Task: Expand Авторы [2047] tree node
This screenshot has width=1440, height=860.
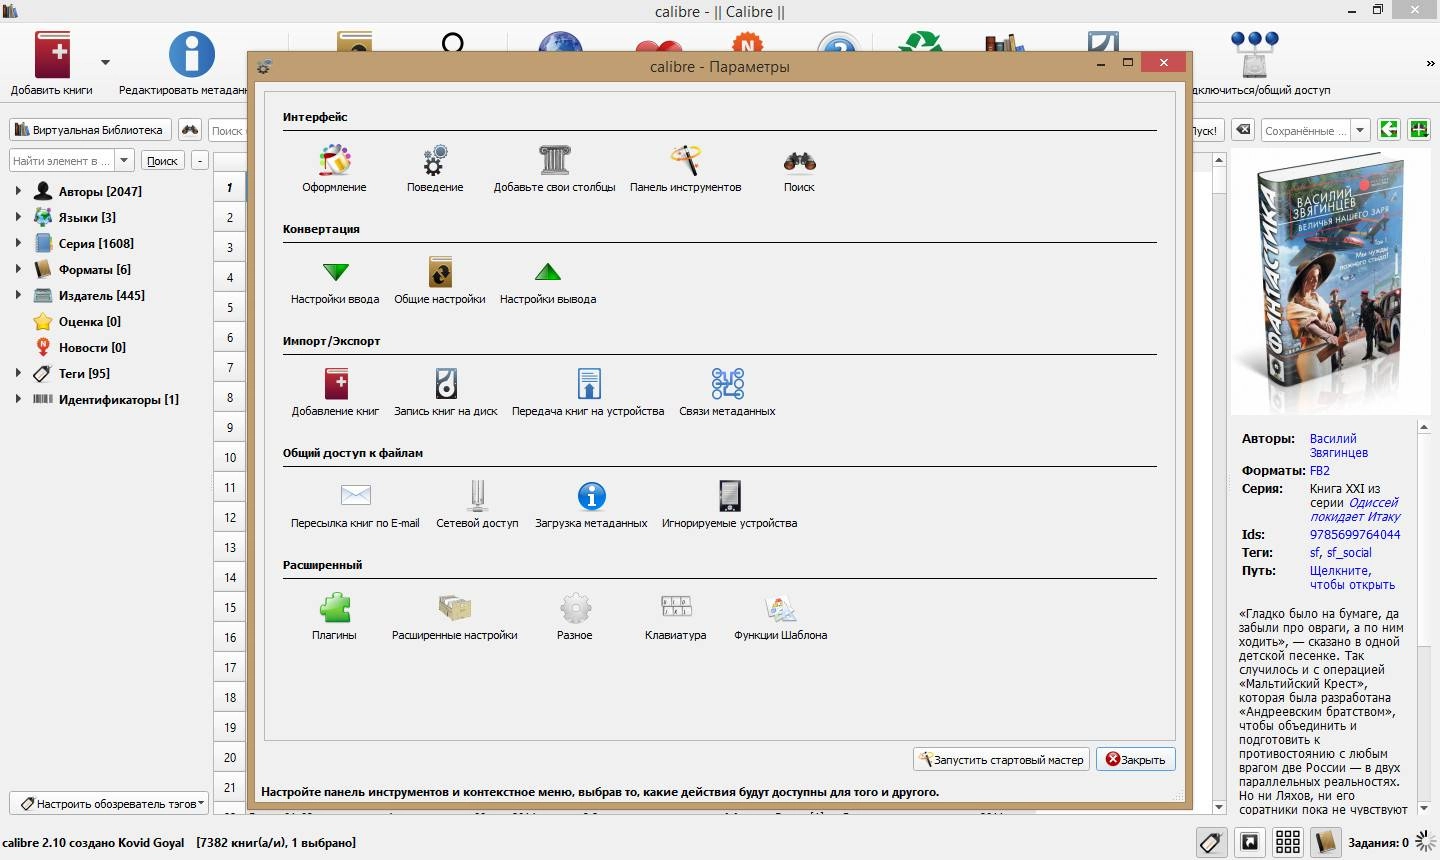Action: click(18, 191)
